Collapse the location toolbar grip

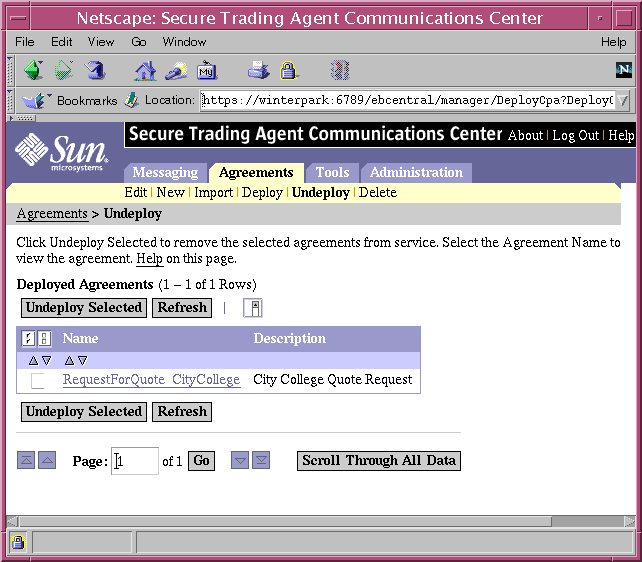click(11, 100)
